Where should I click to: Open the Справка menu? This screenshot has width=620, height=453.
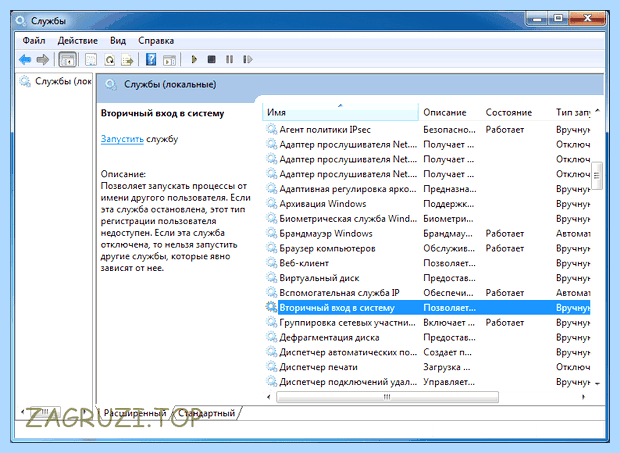[x=156, y=41]
